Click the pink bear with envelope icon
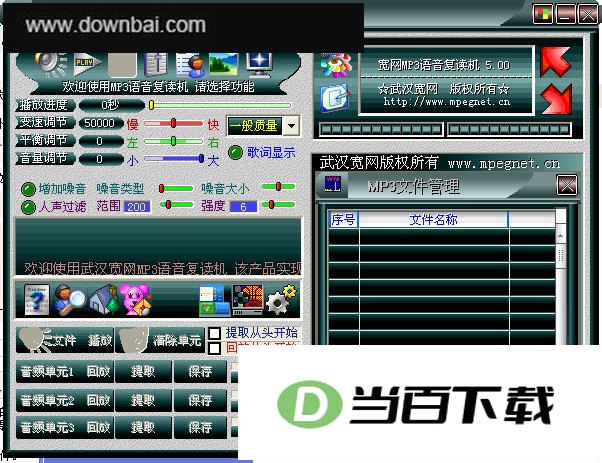 pyautogui.click(x=136, y=300)
